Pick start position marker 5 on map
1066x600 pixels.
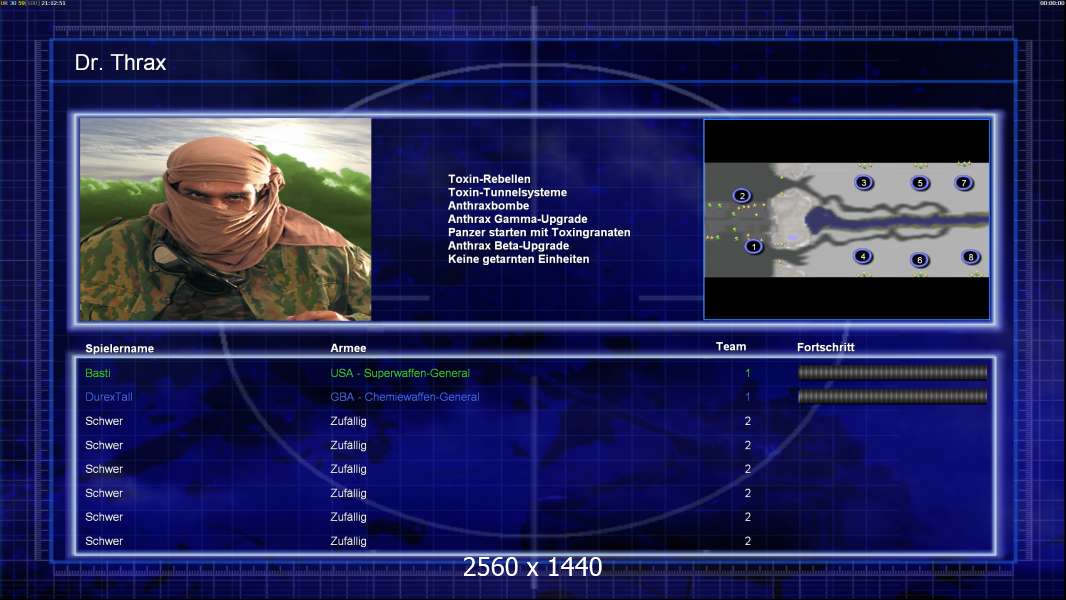[x=920, y=183]
